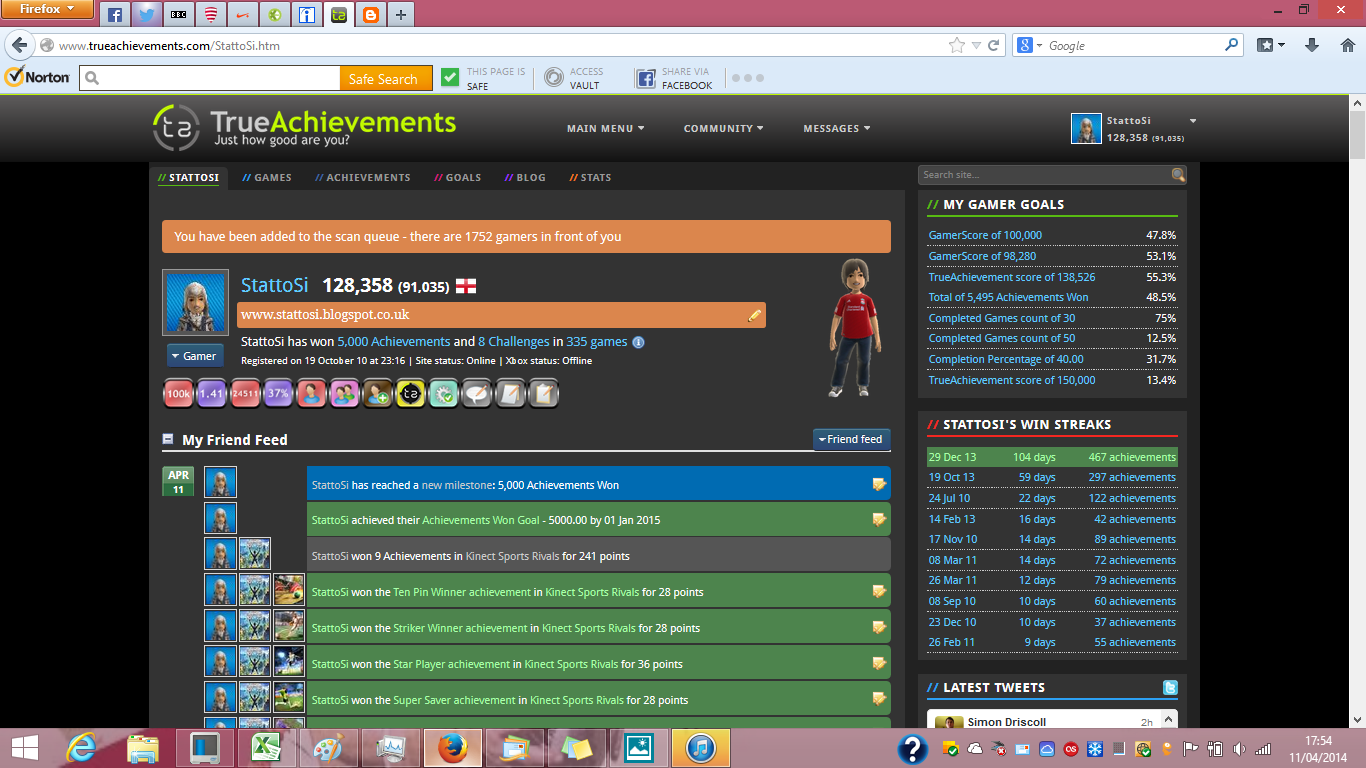Select the Stats profile tab
Viewport: 1366px width, 768px height.
coord(590,177)
